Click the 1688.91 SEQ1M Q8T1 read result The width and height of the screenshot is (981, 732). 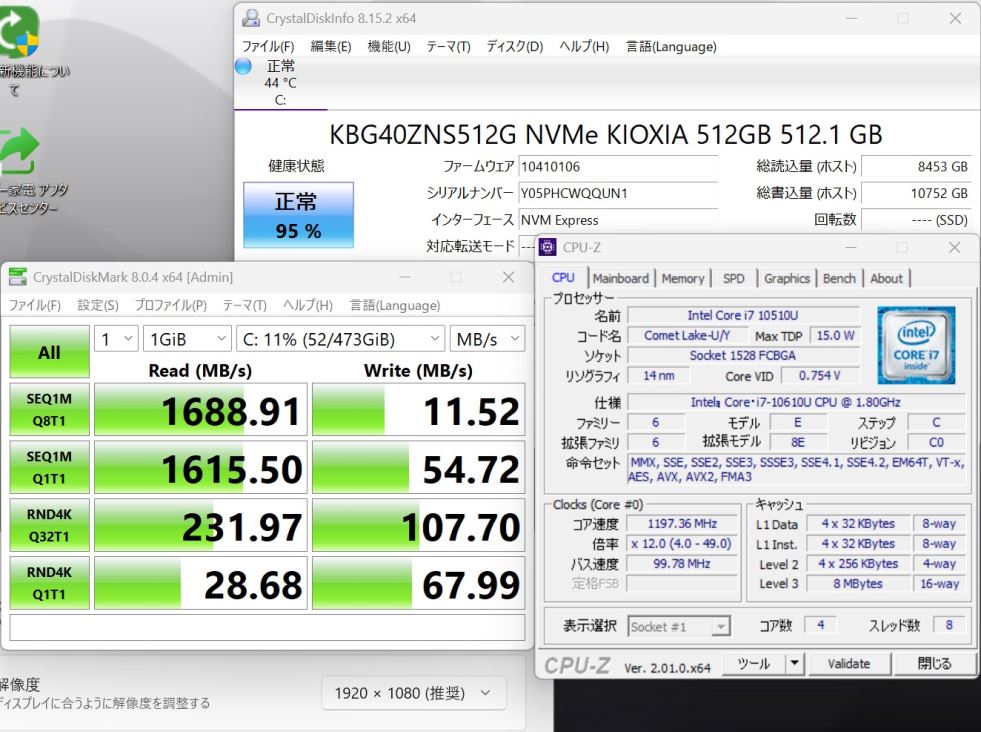coord(201,410)
